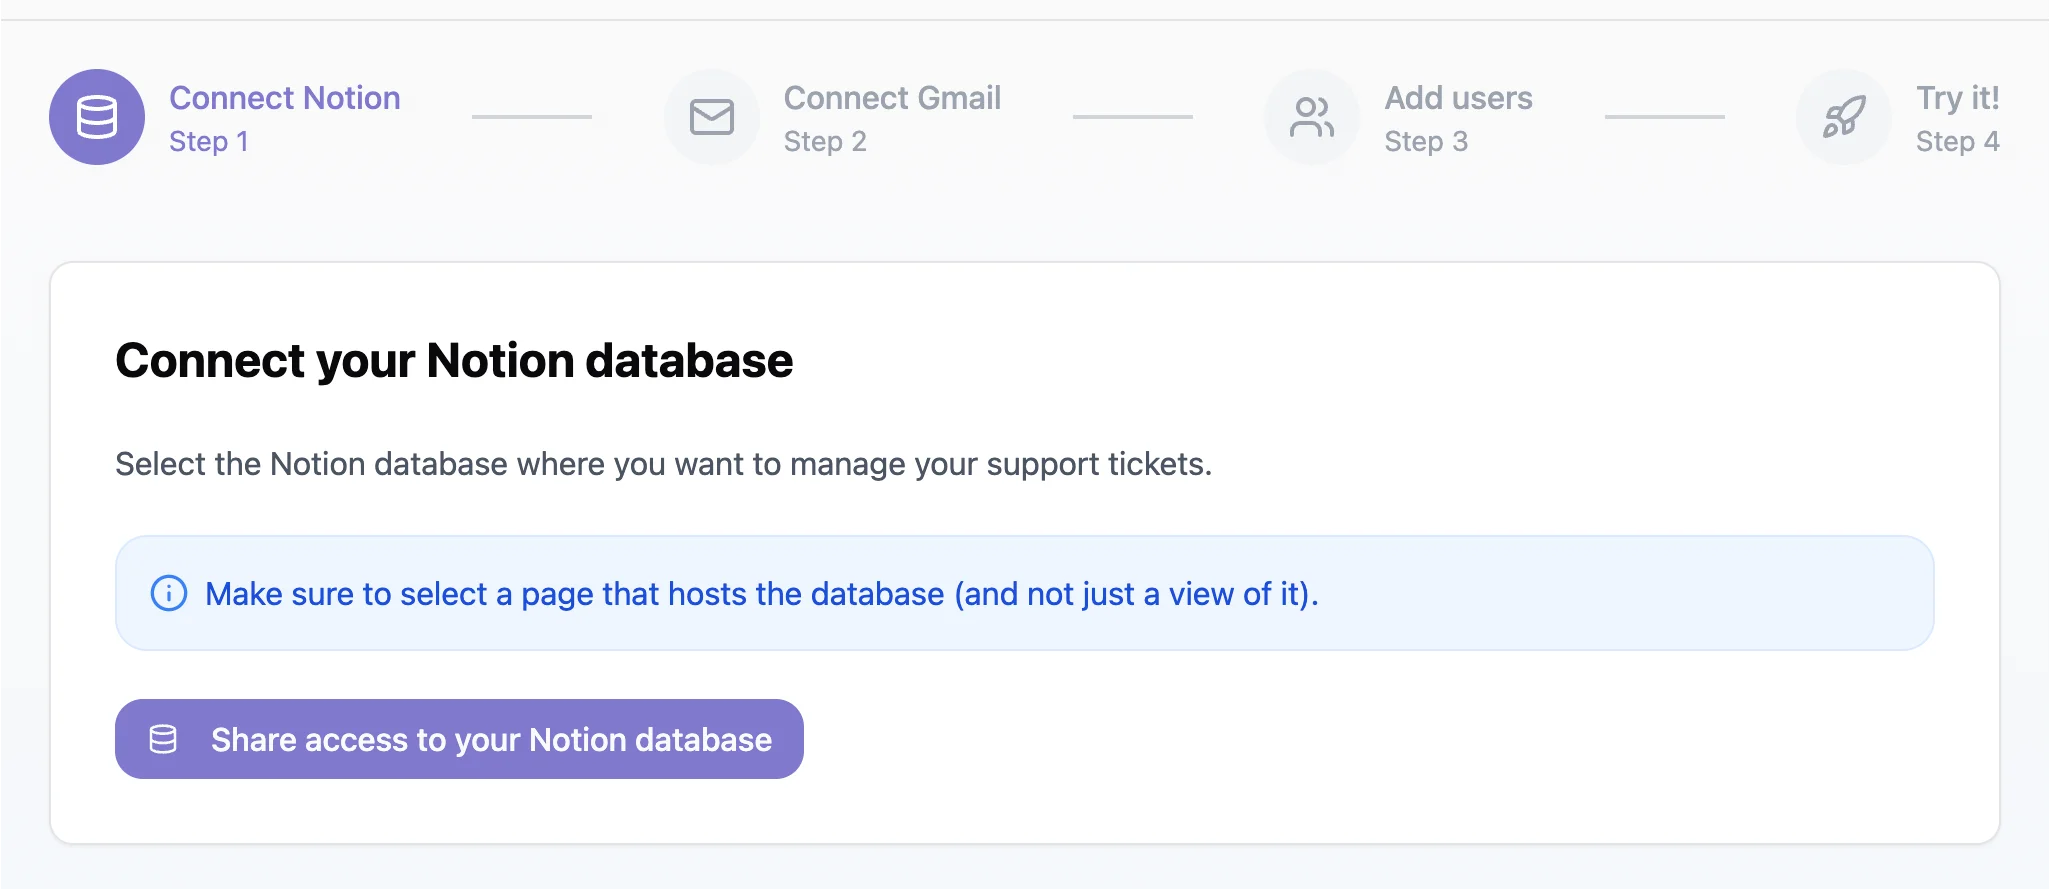Click the "Step 2" subtitle text
The height and width of the screenshot is (889, 2050).
coord(825,142)
